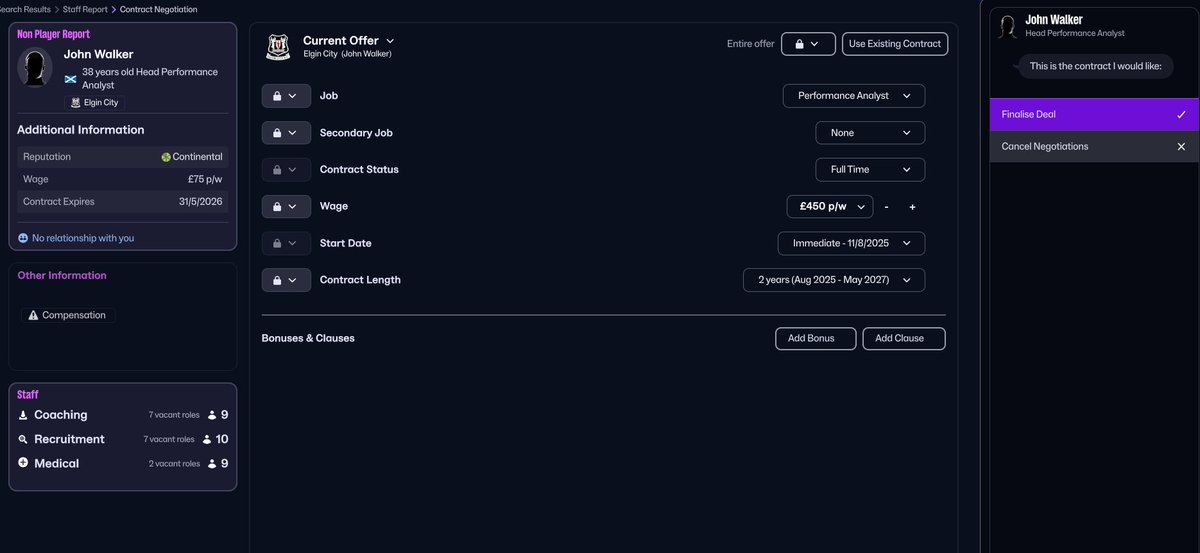The width and height of the screenshot is (1200, 553).
Task: Click the Elgin City crest beside Current Offer
Action: pos(278,47)
